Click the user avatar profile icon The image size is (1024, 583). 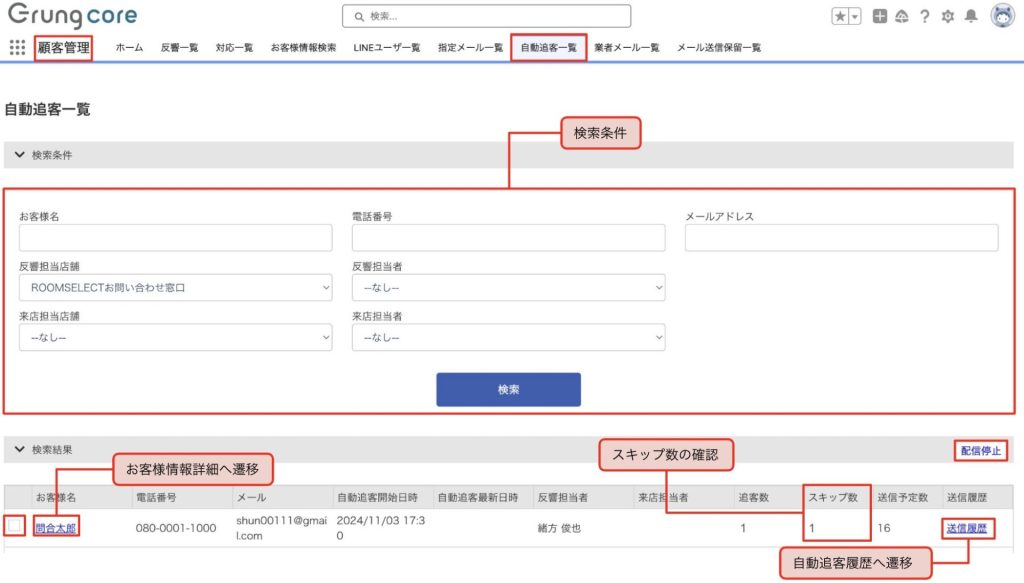(1002, 16)
